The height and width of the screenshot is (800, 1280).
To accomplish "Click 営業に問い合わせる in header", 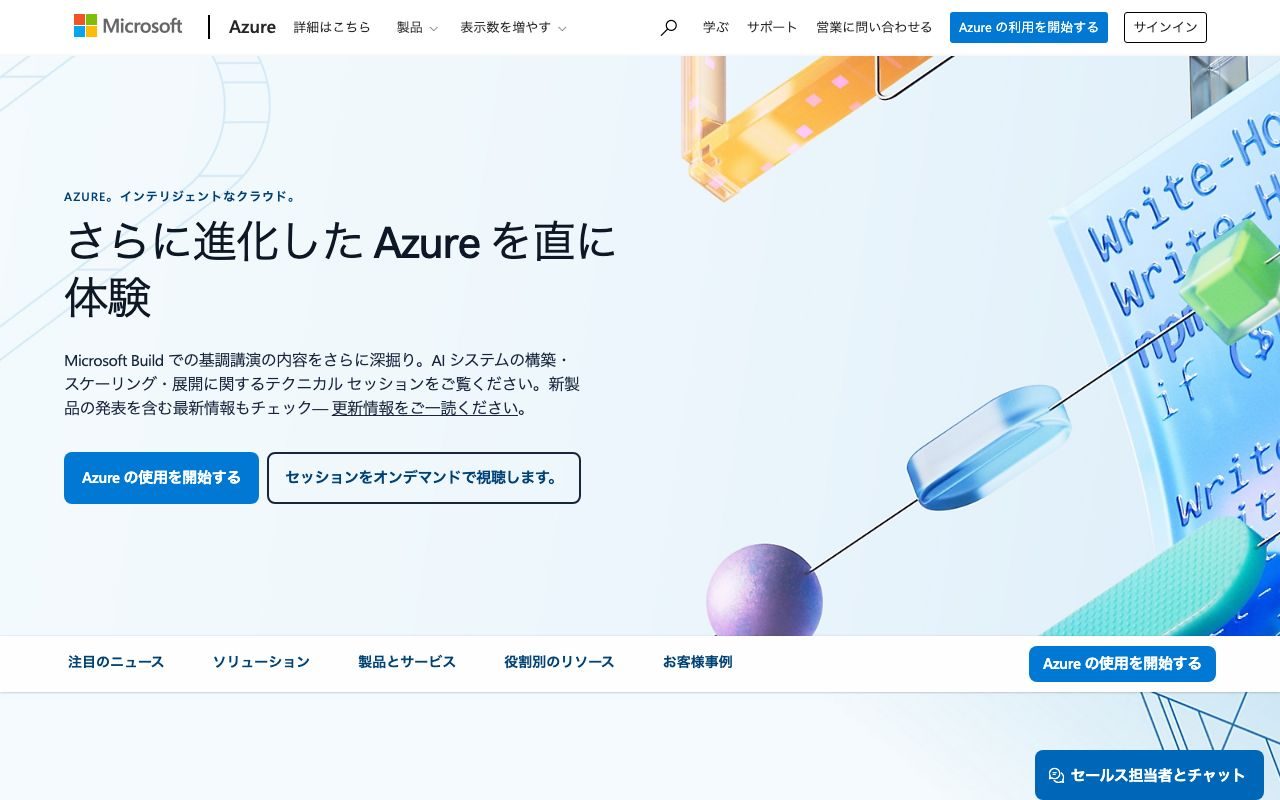I will point(874,27).
